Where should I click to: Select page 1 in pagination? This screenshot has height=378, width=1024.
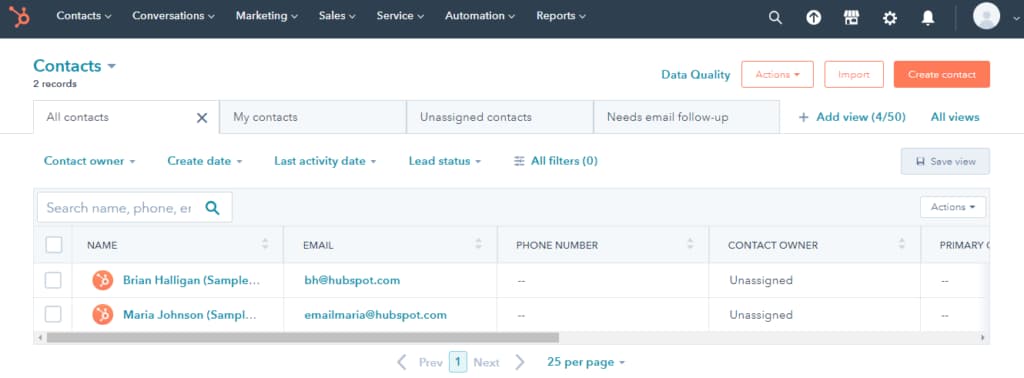click(x=458, y=362)
